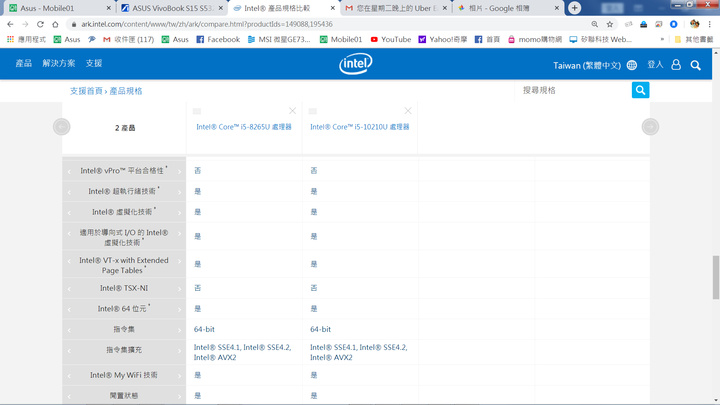Submit the spec search with blue button
The height and width of the screenshot is (405, 720).
click(x=641, y=90)
